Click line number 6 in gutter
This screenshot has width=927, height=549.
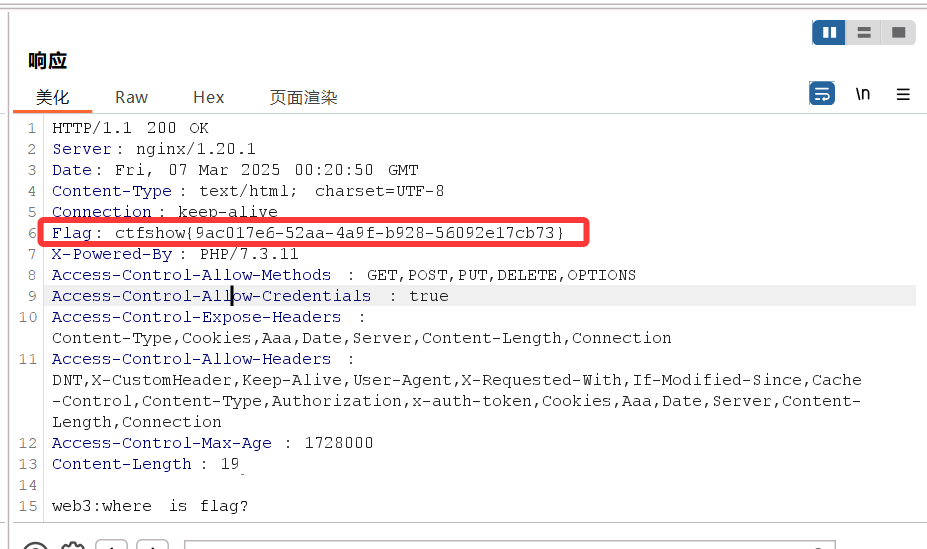tap(32, 233)
